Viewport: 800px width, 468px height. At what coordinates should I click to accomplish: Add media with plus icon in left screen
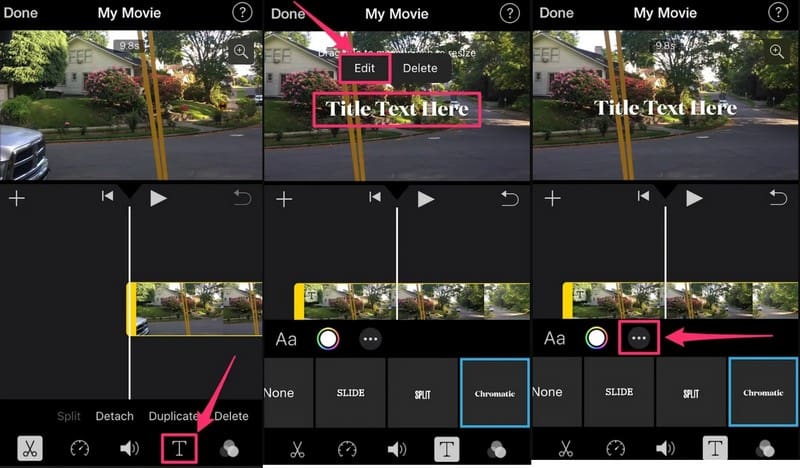pyautogui.click(x=17, y=198)
